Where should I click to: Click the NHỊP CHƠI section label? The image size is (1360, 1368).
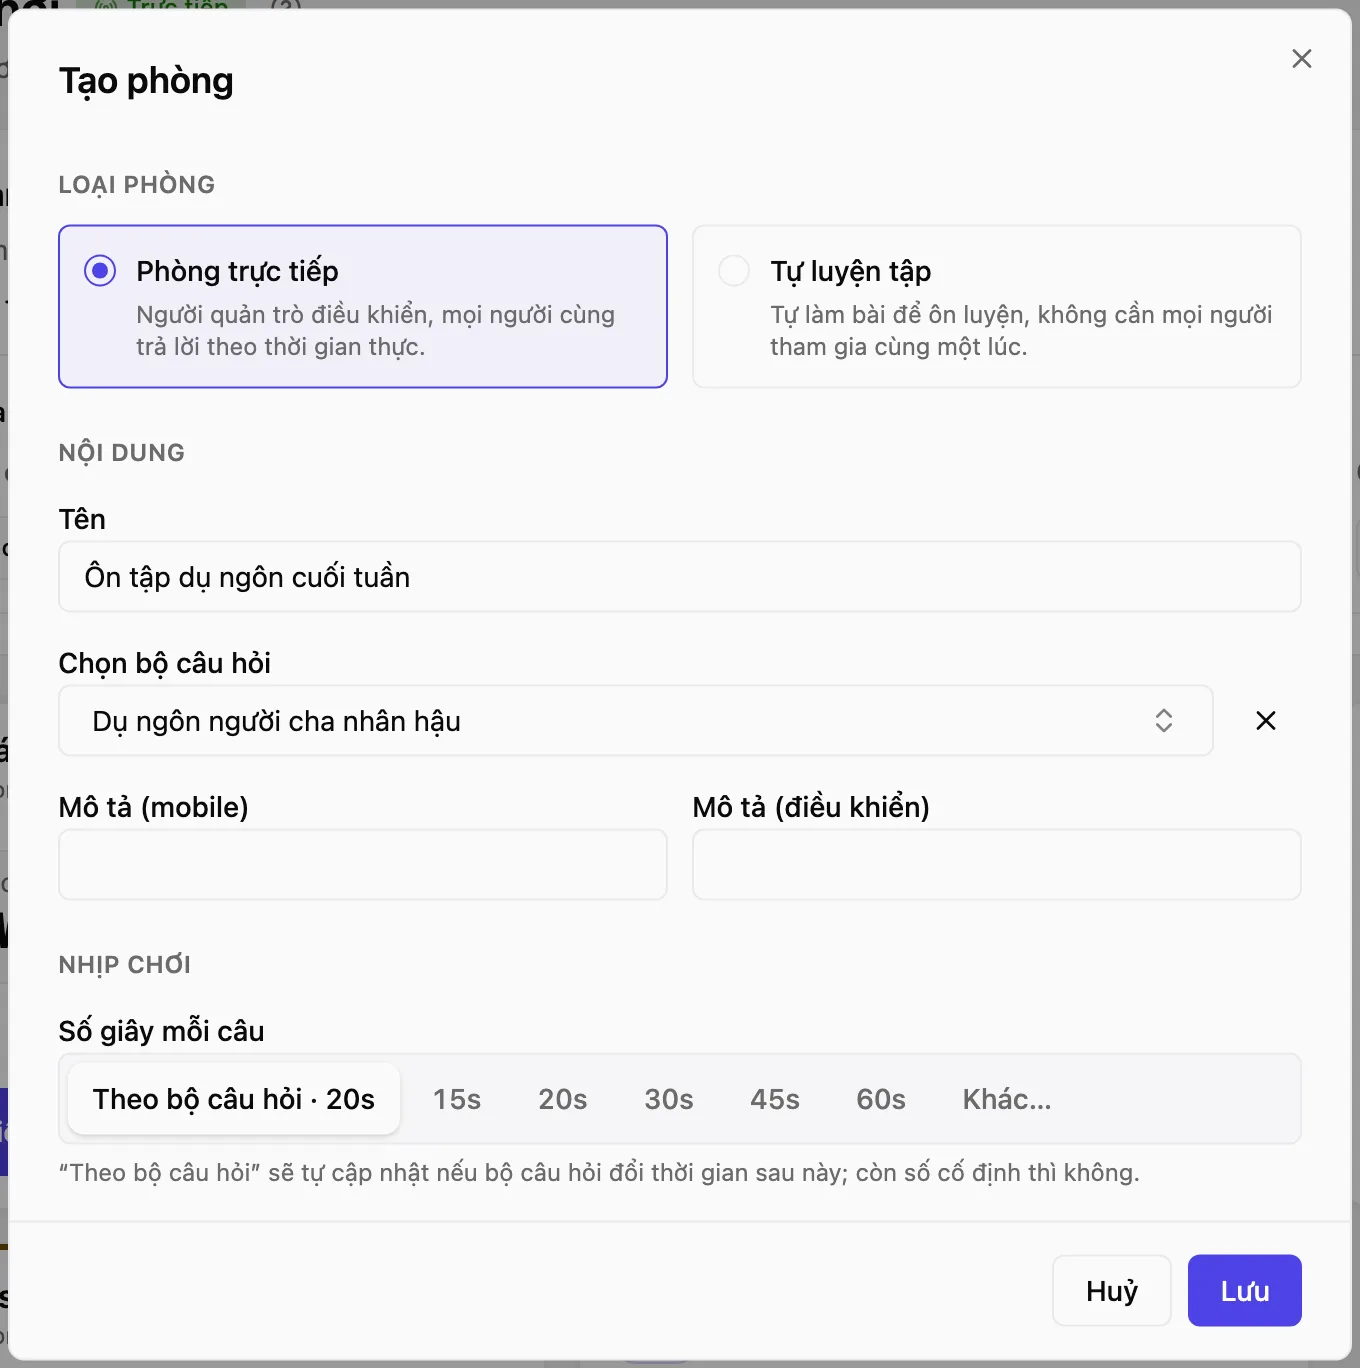125,965
